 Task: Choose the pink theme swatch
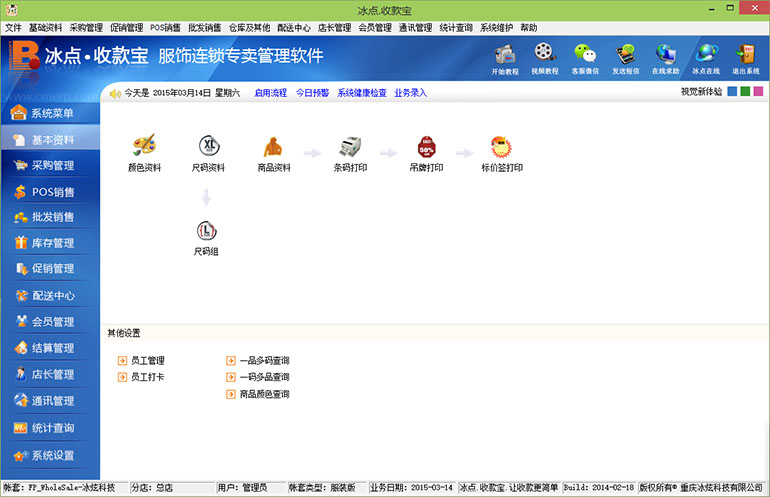point(758,91)
